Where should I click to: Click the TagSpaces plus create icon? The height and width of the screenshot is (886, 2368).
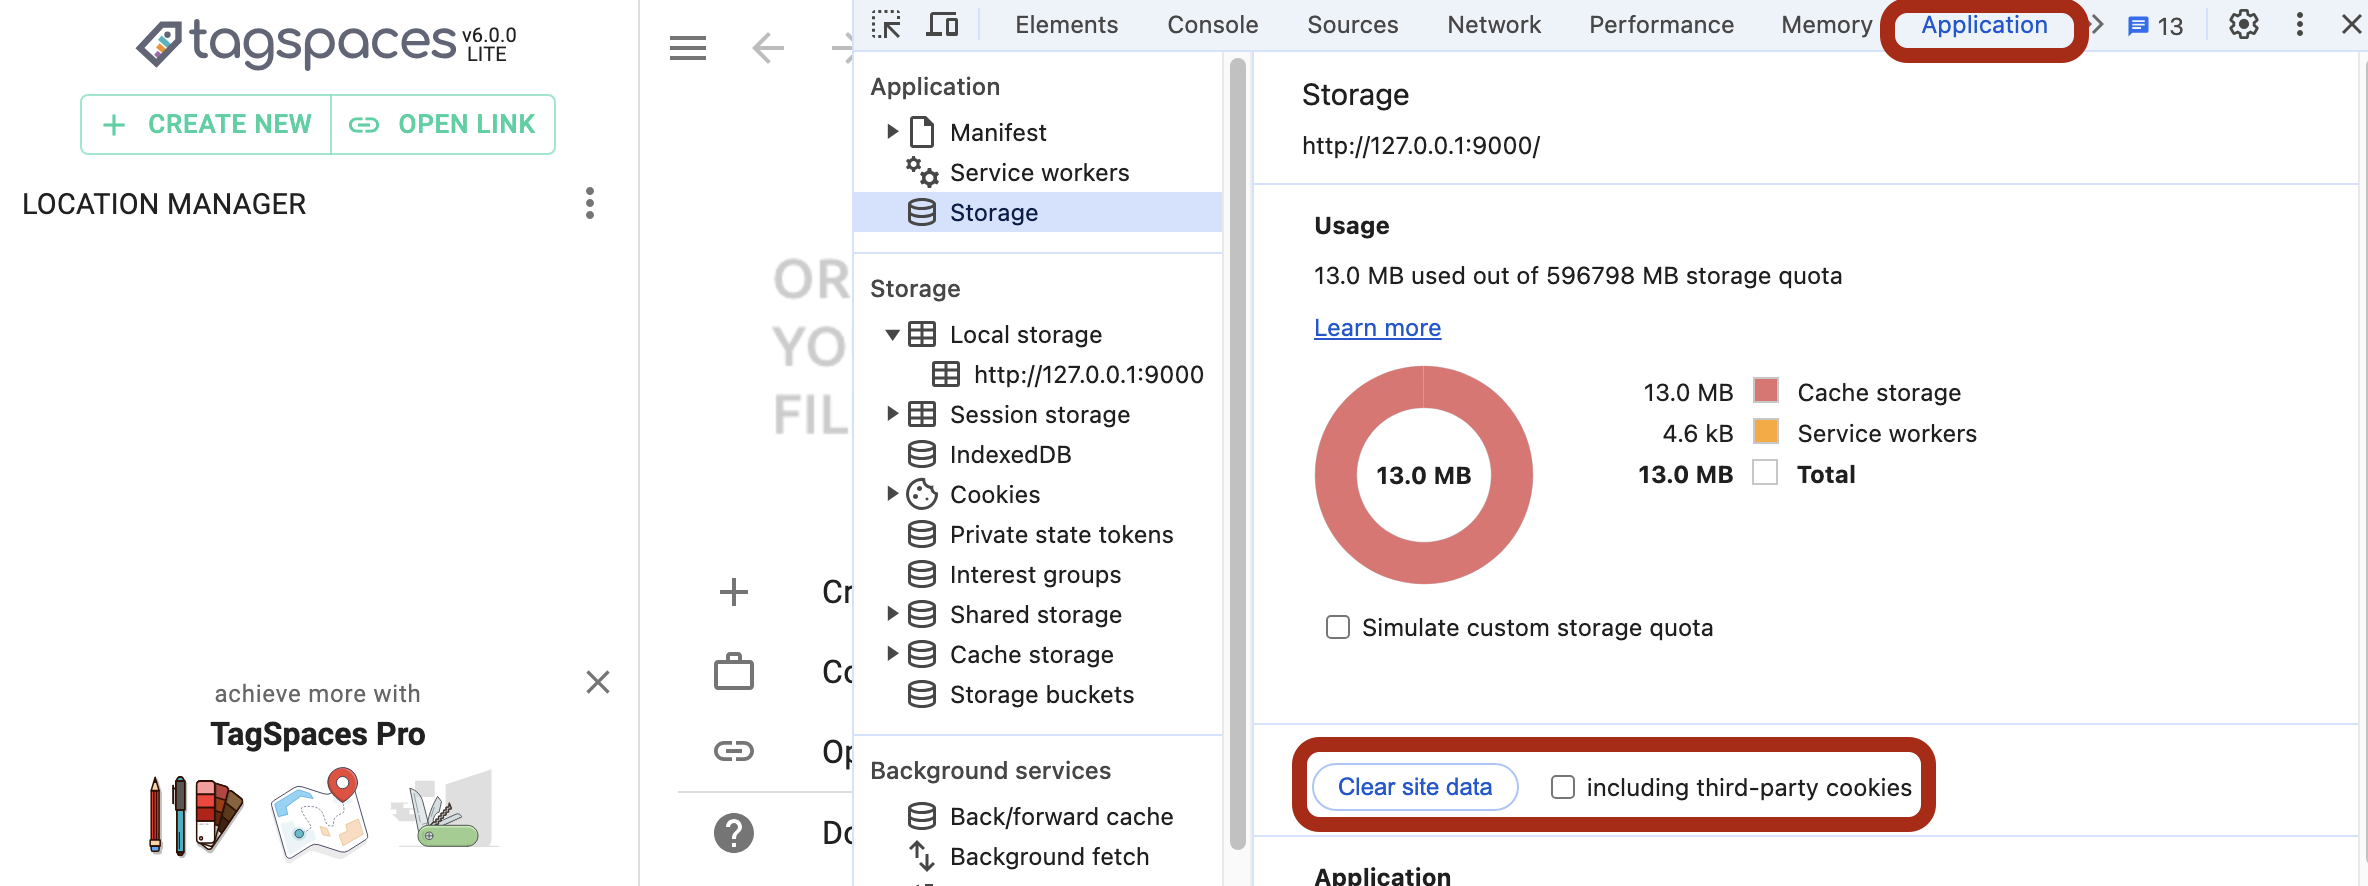pyautogui.click(x=734, y=592)
